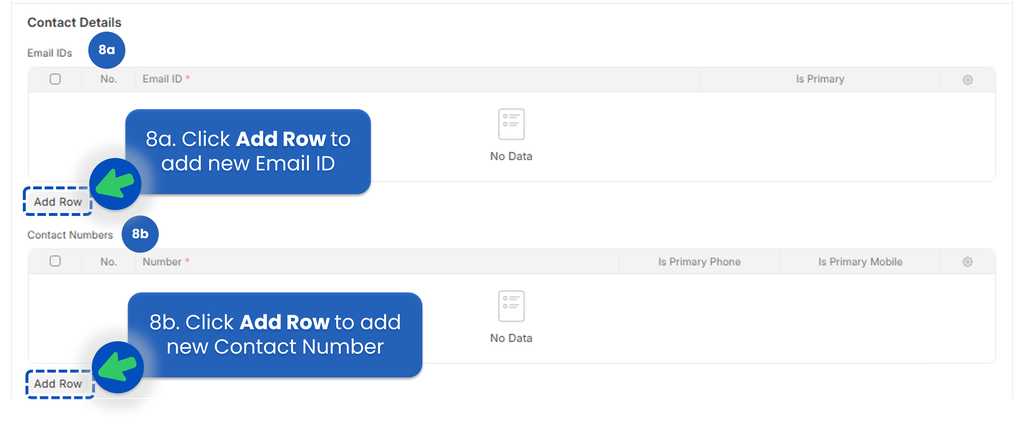Open the Contact Numbers table settings gear
Viewport: 1024px width, 432px height.
coord(967,262)
